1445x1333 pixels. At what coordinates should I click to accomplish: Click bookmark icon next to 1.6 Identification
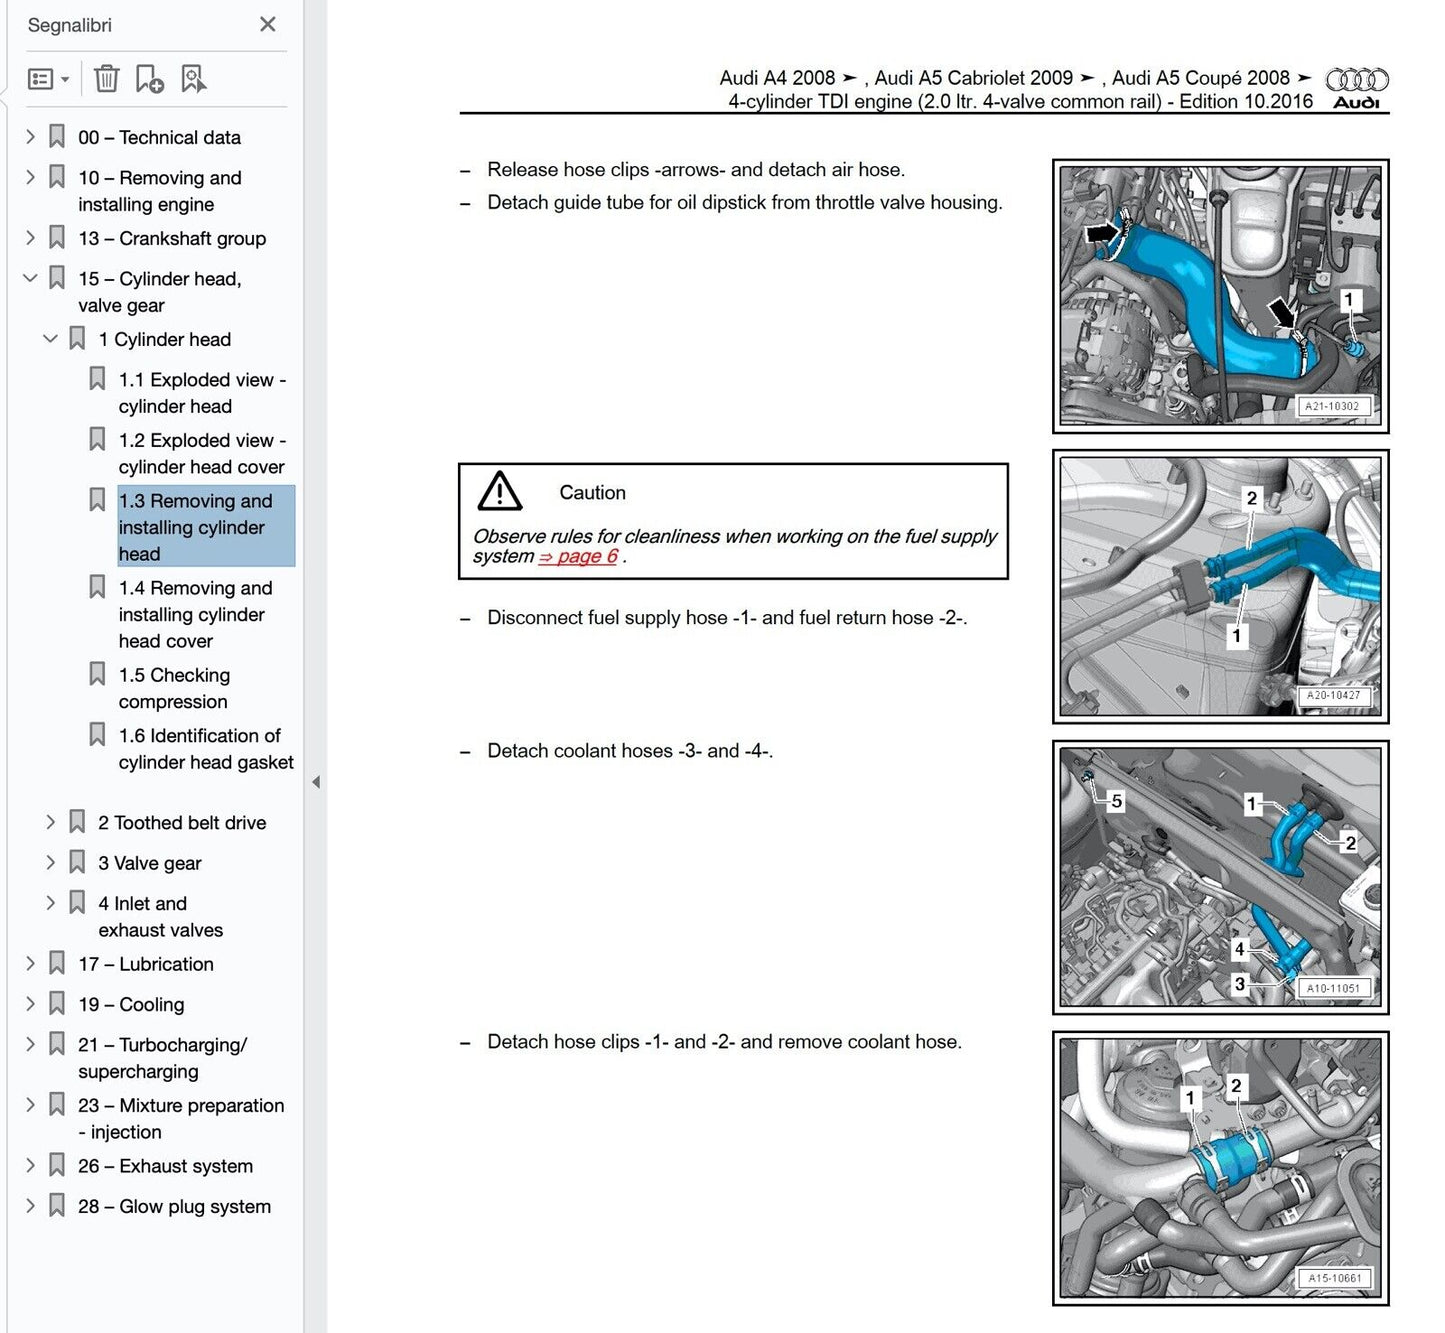click(97, 735)
